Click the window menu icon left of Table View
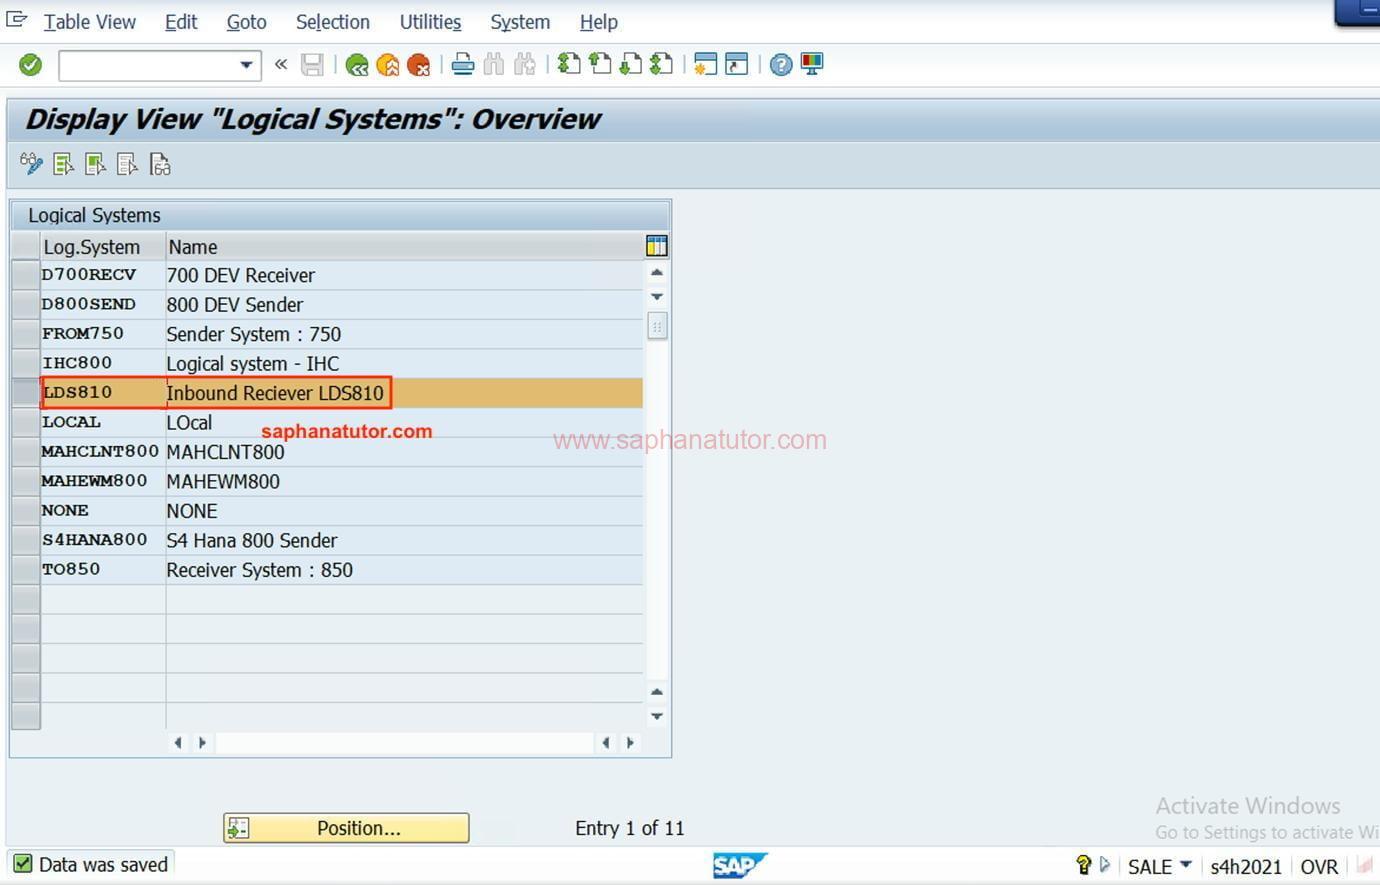The width and height of the screenshot is (1380, 885). pyautogui.click(x=17, y=19)
